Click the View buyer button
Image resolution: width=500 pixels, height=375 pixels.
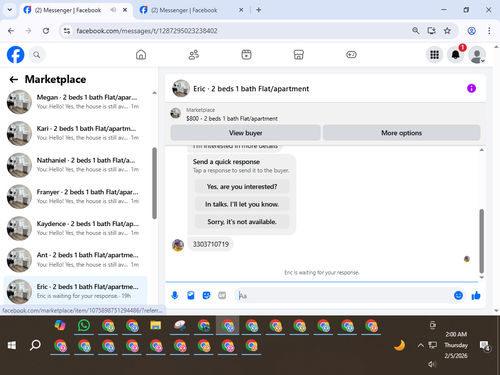click(245, 133)
